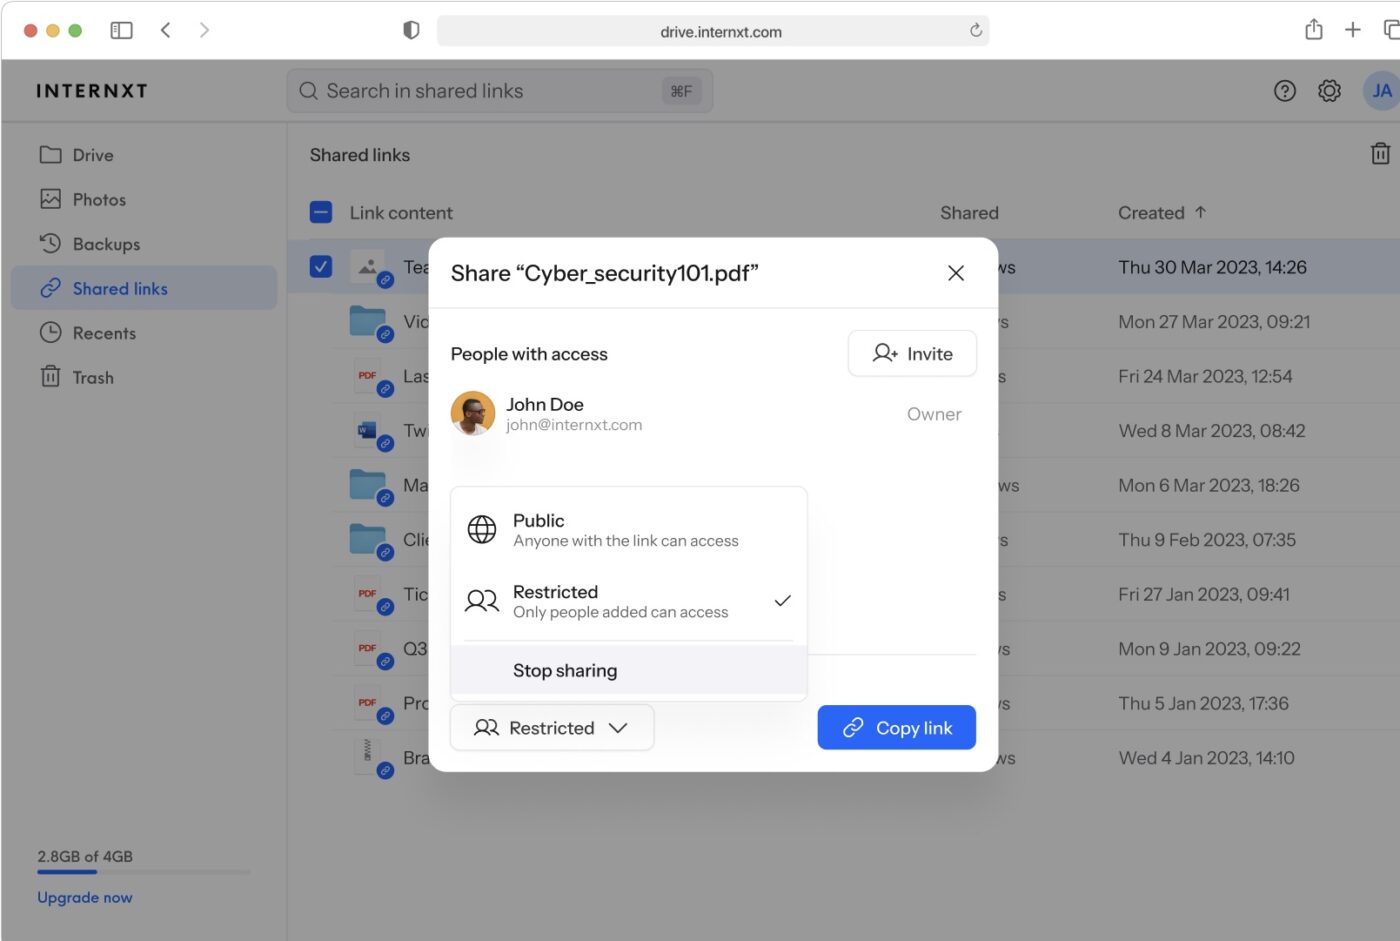Sort by the Created column header
This screenshot has width=1400, height=941.
tap(1162, 212)
